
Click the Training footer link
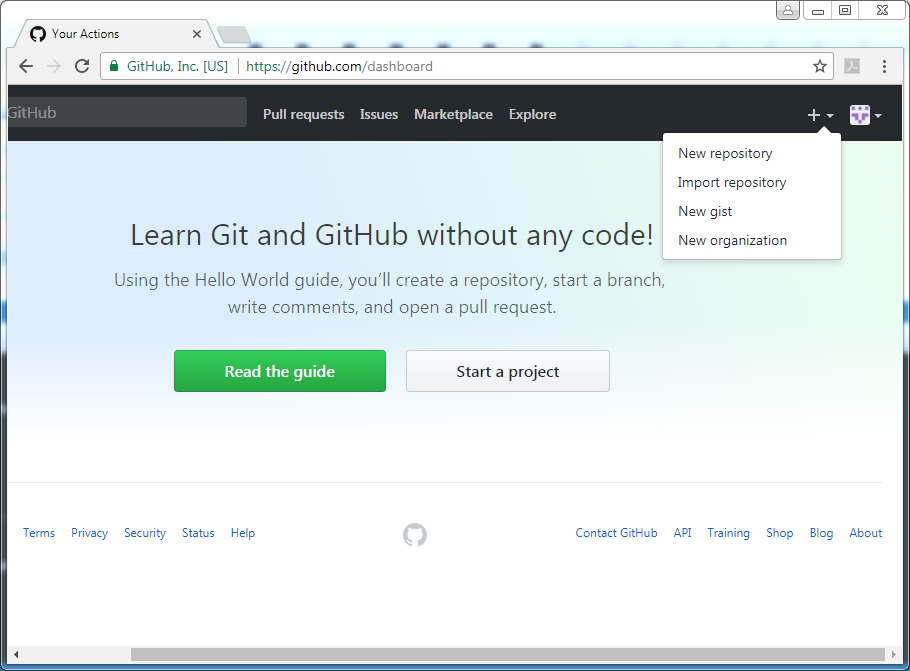pyautogui.click(x=728, y=533)
